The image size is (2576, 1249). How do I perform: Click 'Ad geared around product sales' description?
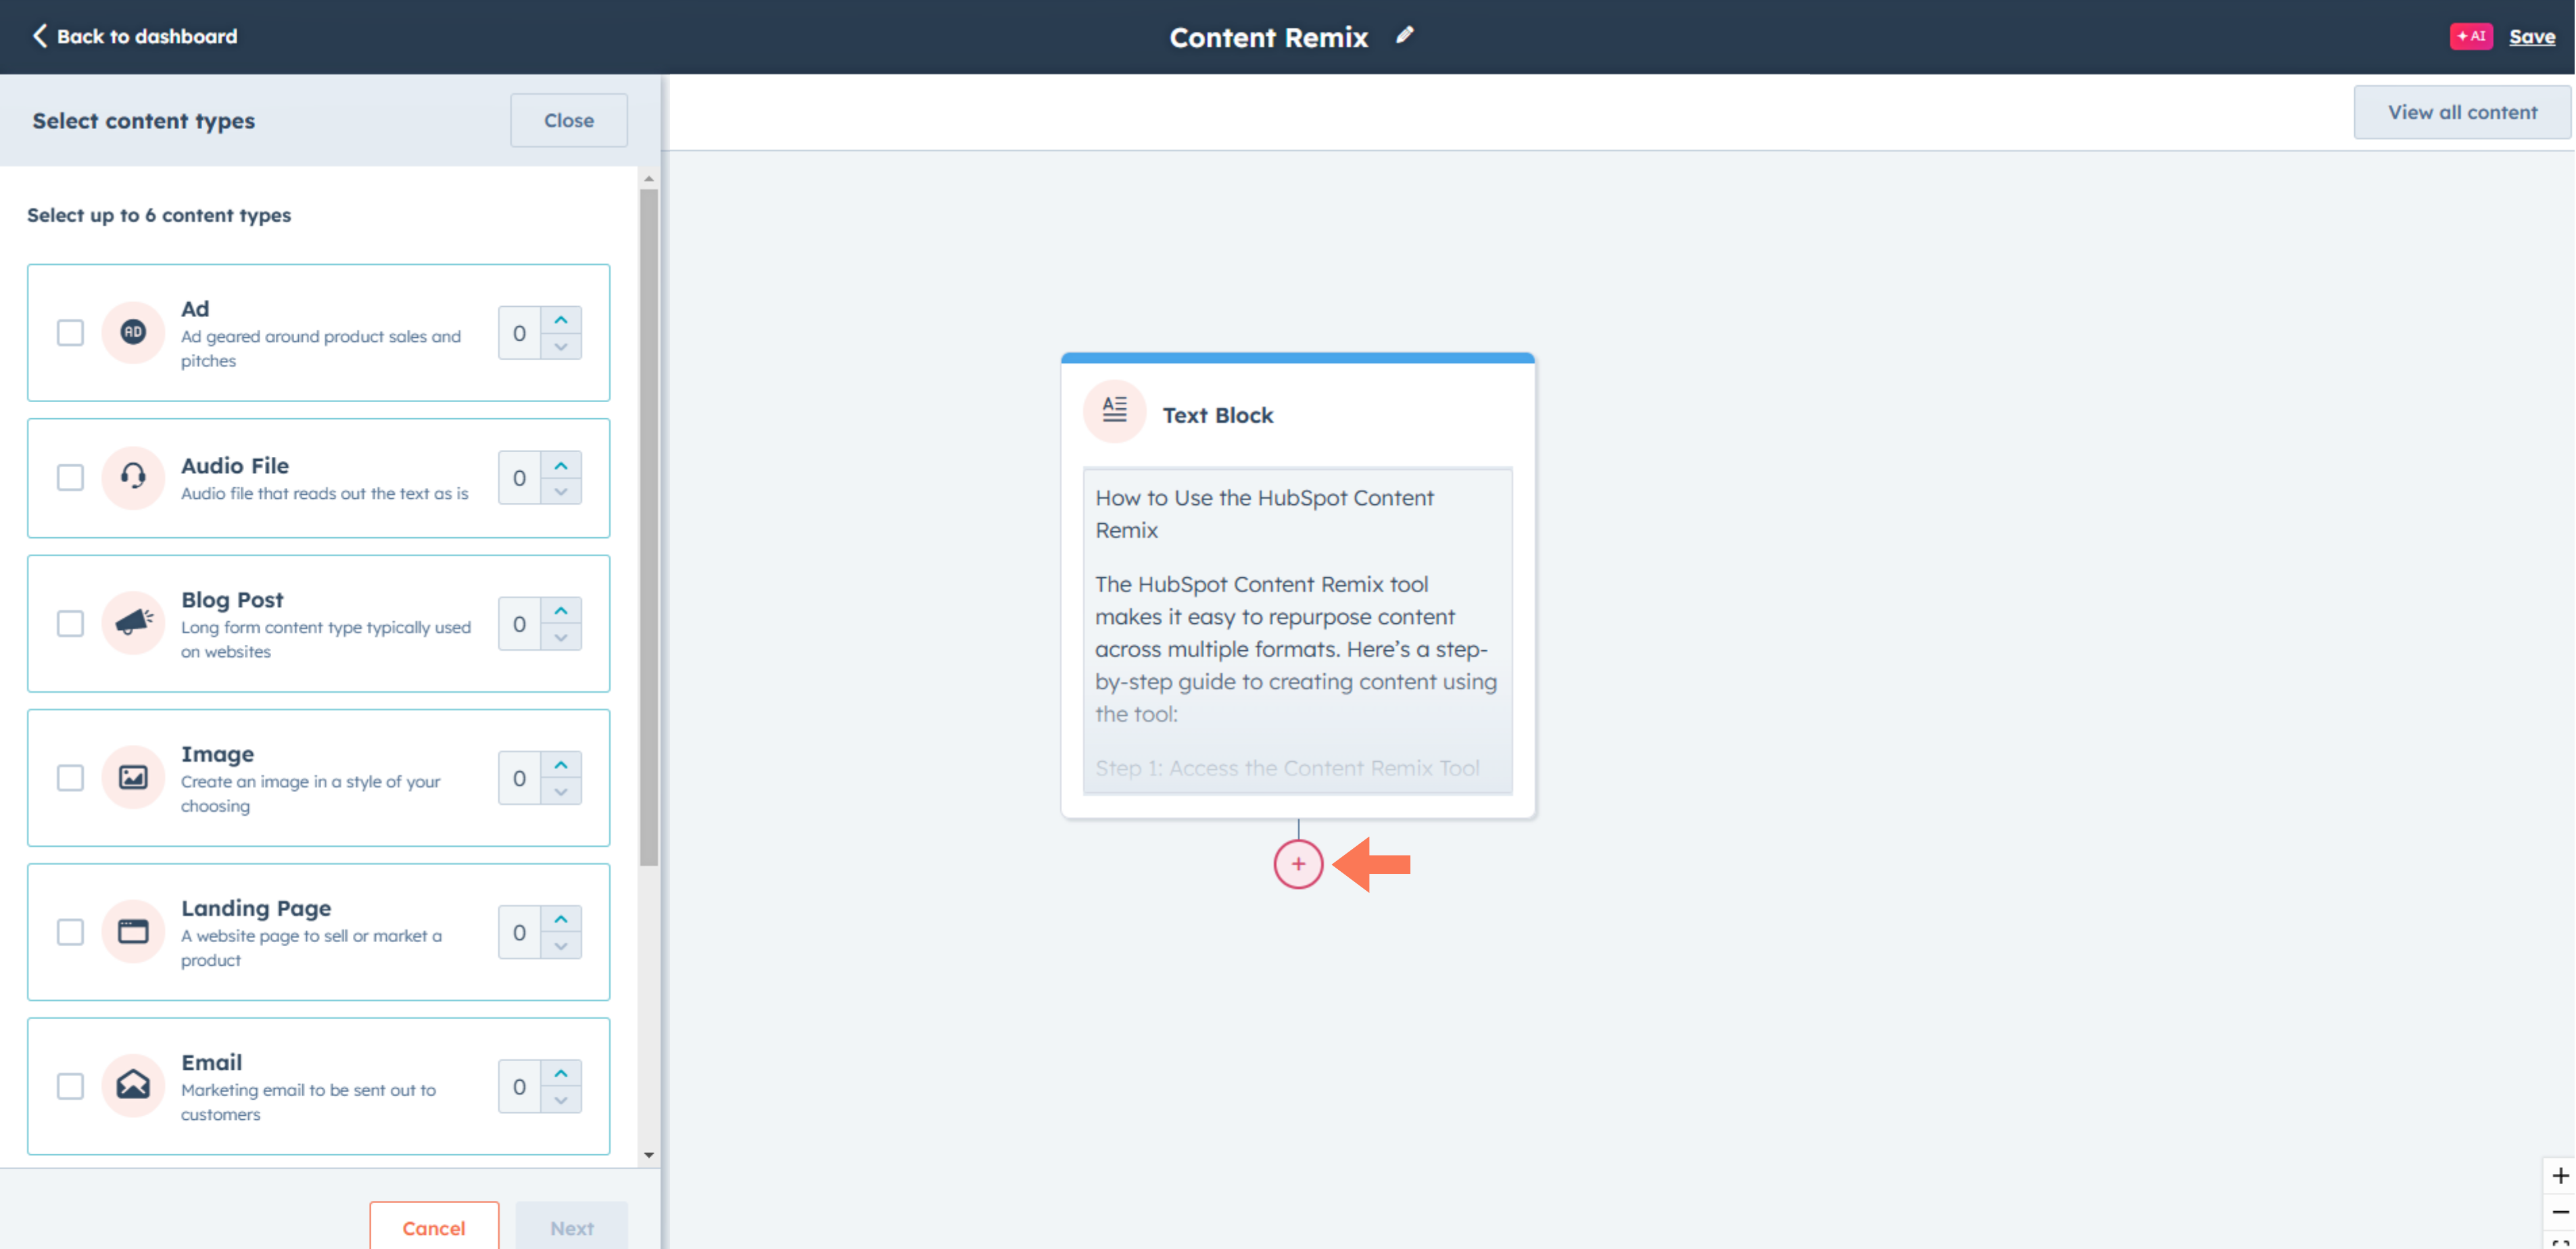321,348
